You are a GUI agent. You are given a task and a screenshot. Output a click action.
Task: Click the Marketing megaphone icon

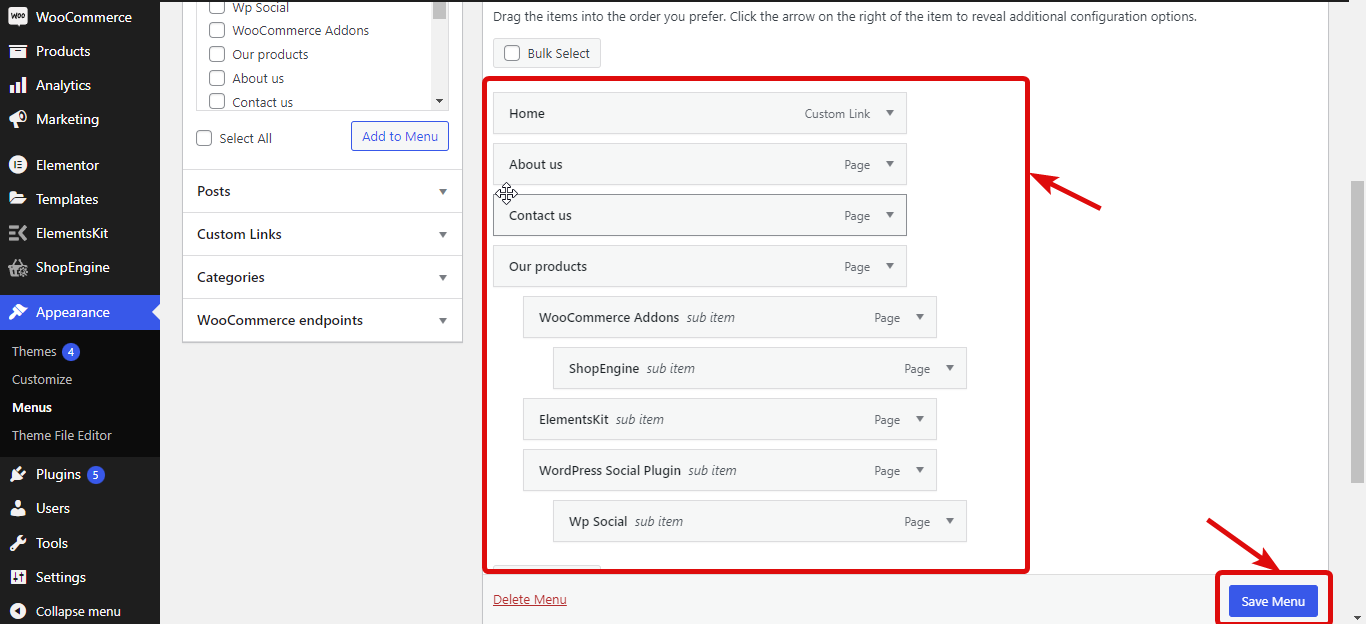point(18,119)
